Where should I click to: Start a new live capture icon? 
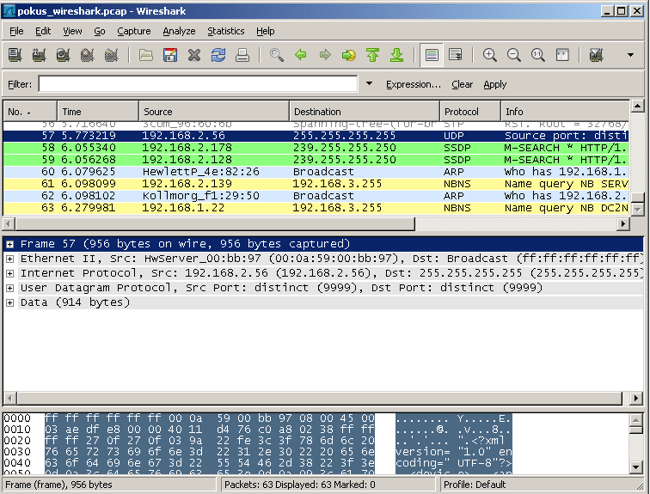coord(63,55)
